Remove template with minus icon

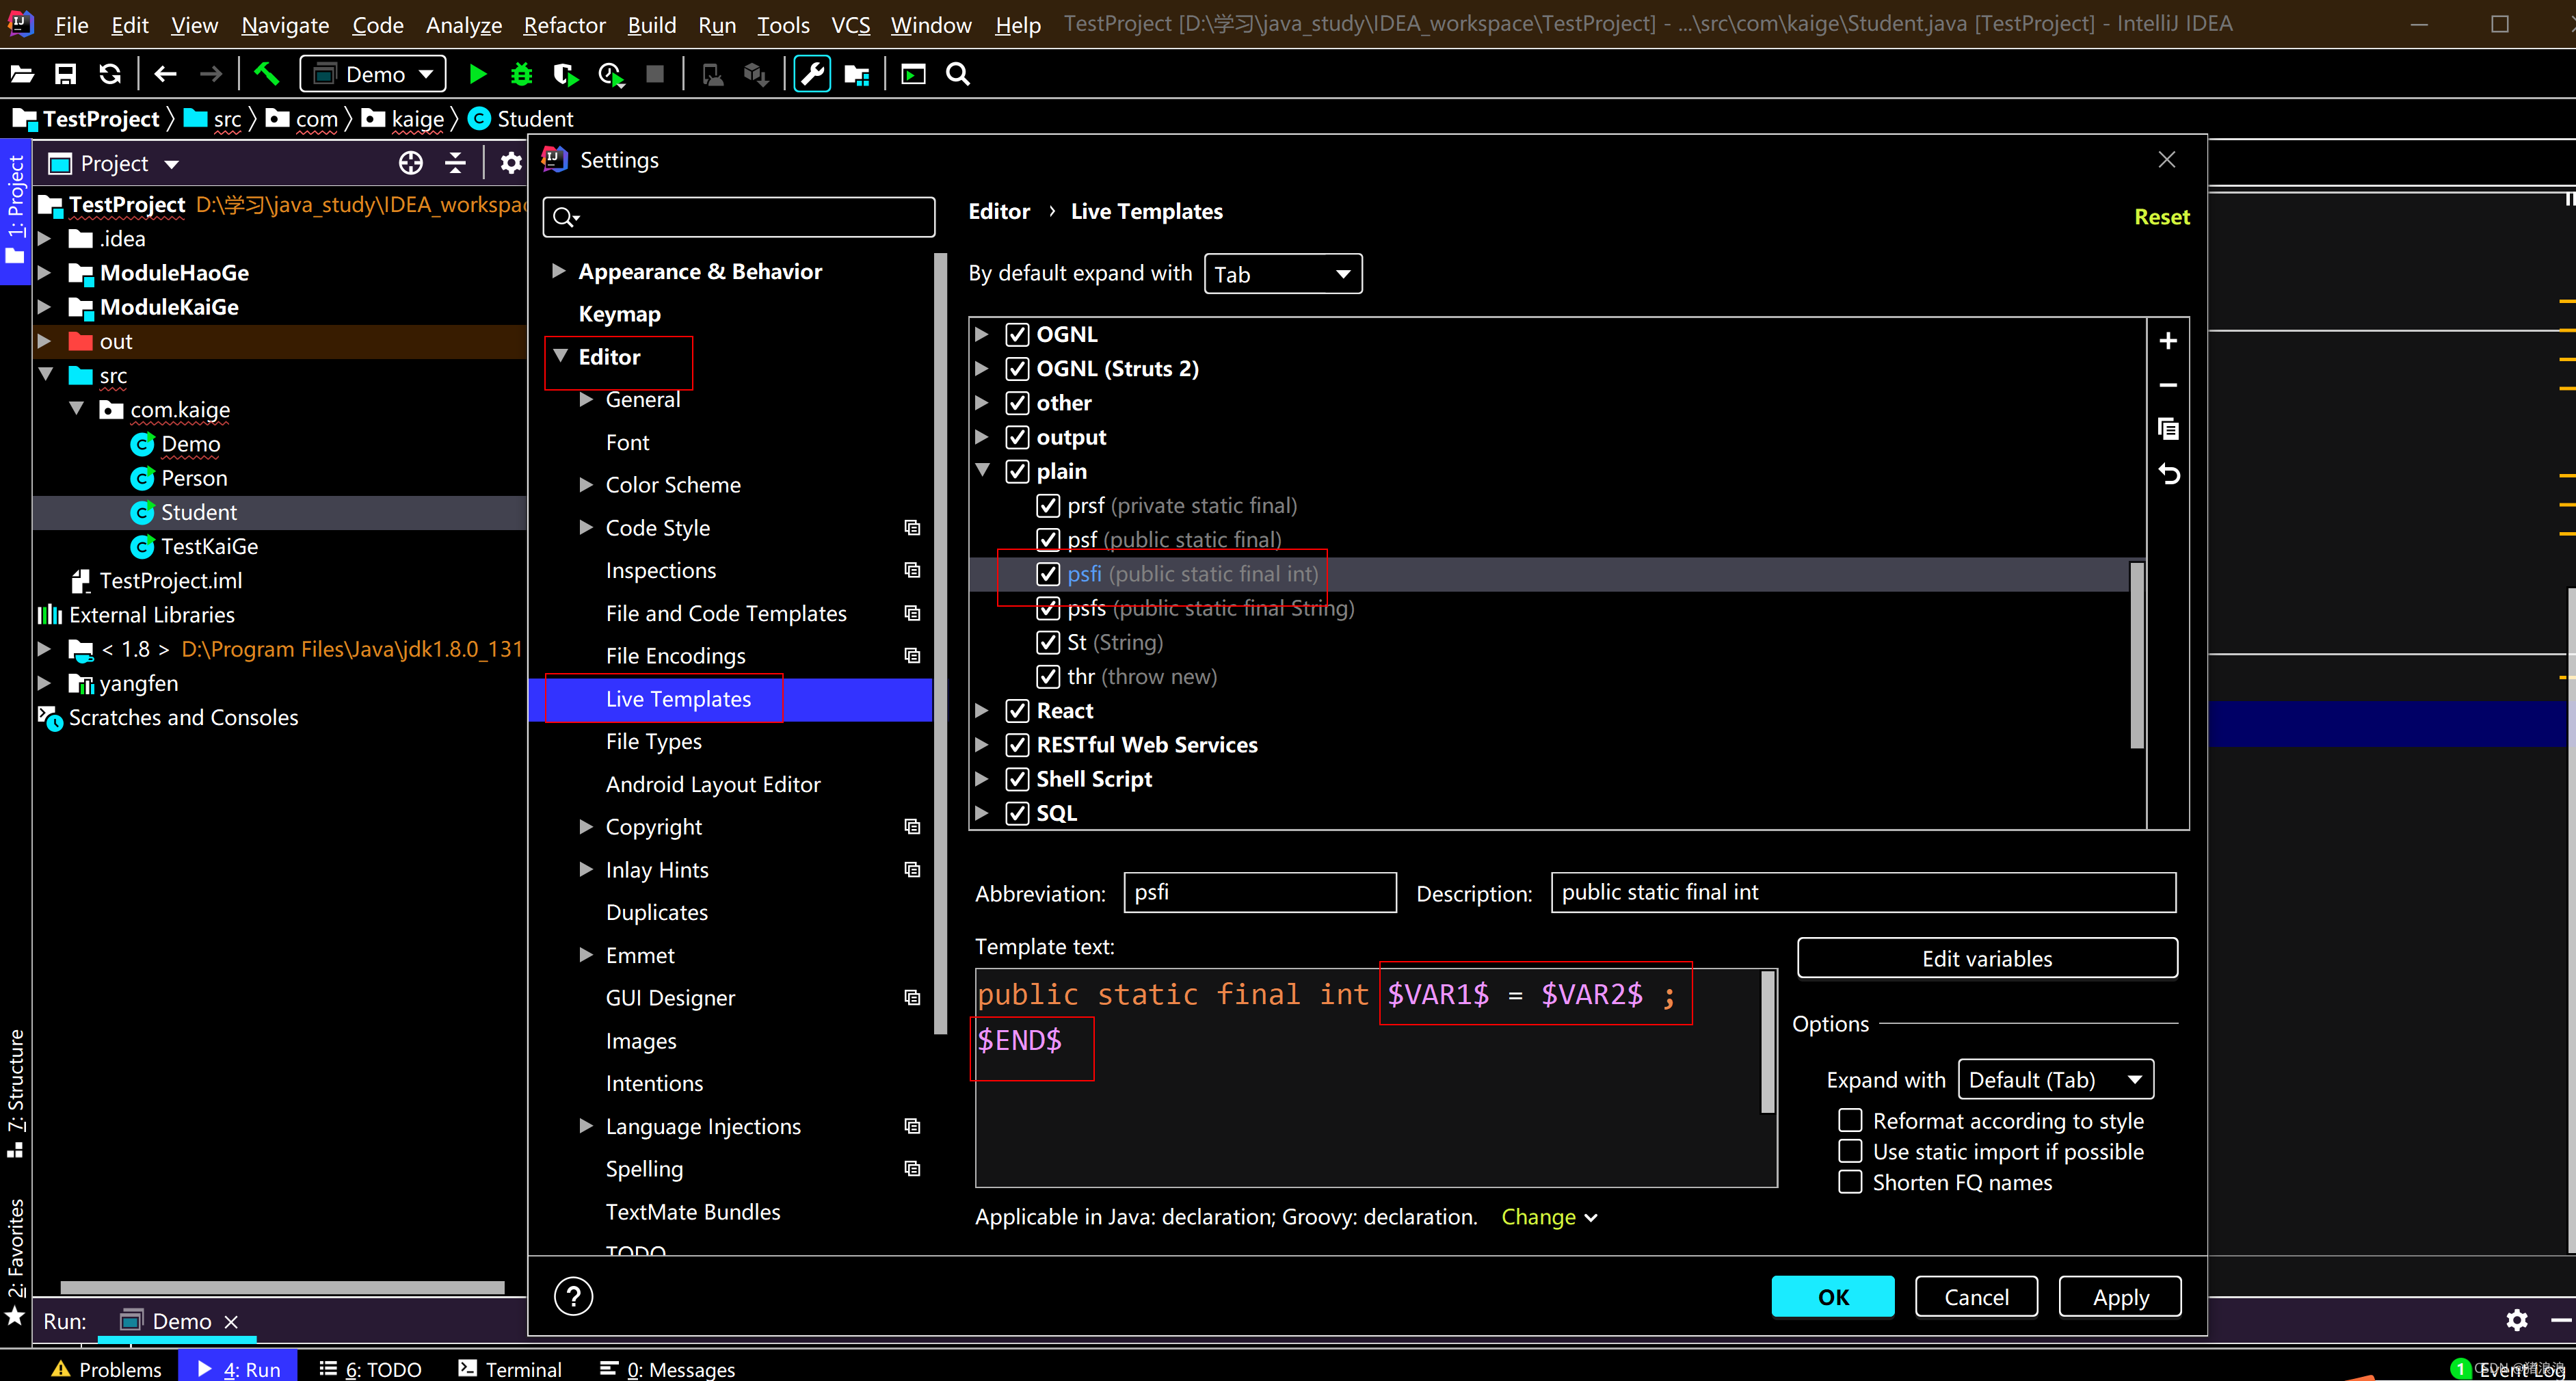pos(2168,385)
